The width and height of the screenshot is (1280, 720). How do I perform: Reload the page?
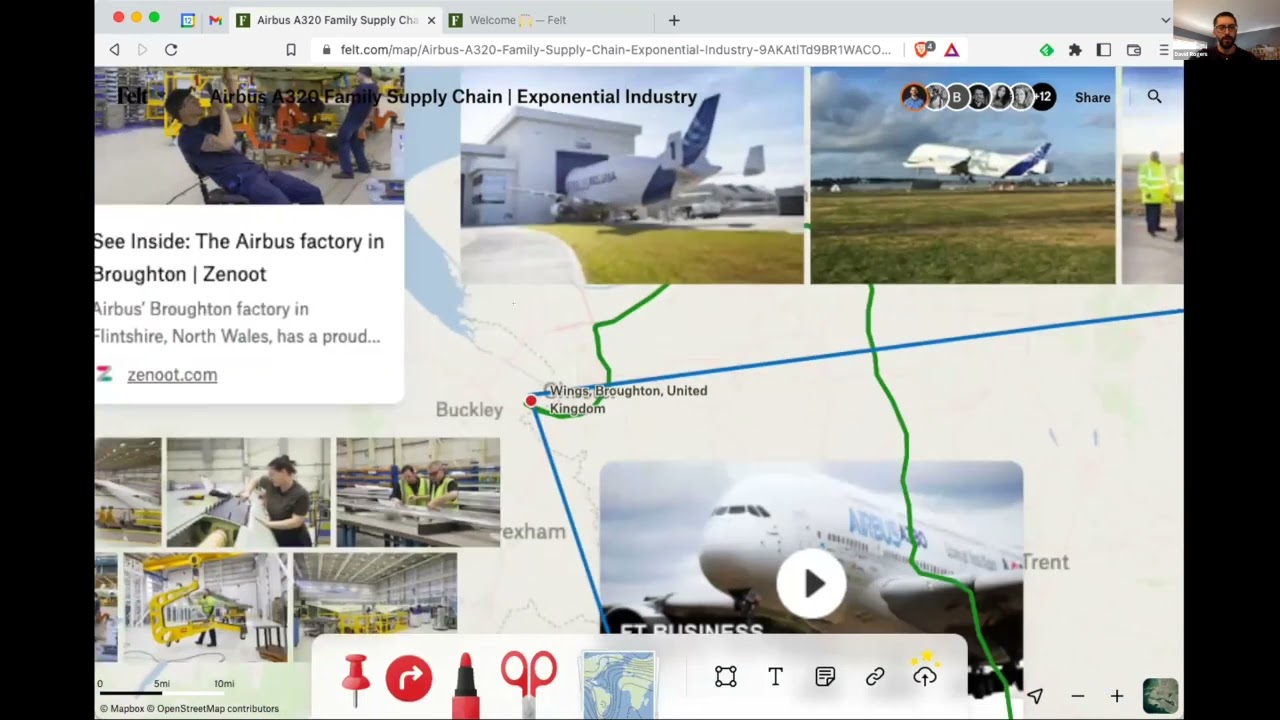click(x=171, y=50)
